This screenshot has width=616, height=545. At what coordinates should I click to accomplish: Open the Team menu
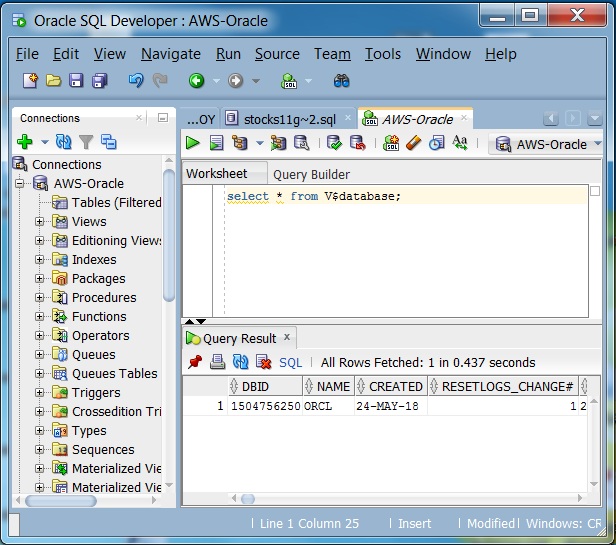[x=332, y=54]
